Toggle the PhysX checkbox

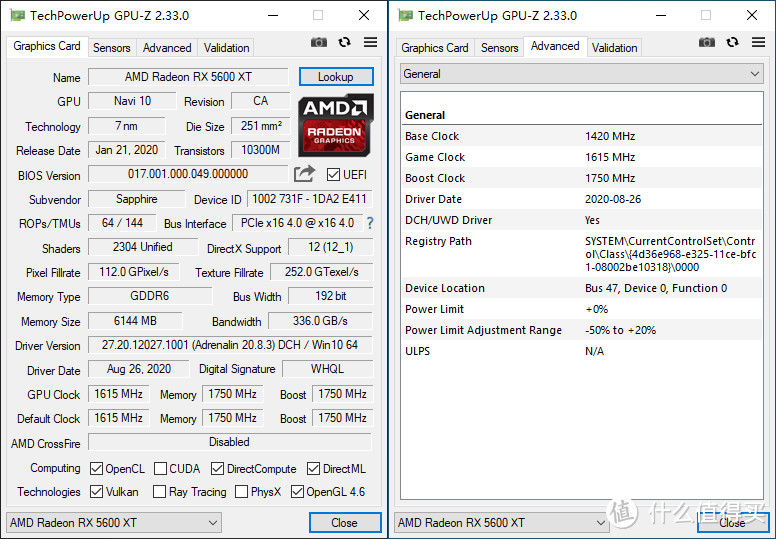coord(242,491)
